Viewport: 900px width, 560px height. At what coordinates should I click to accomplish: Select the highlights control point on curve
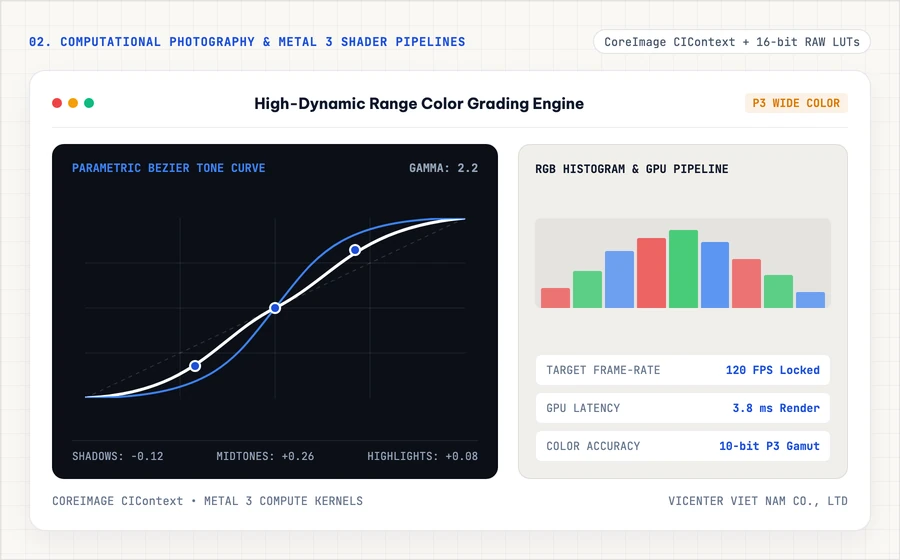pos(355,250)
